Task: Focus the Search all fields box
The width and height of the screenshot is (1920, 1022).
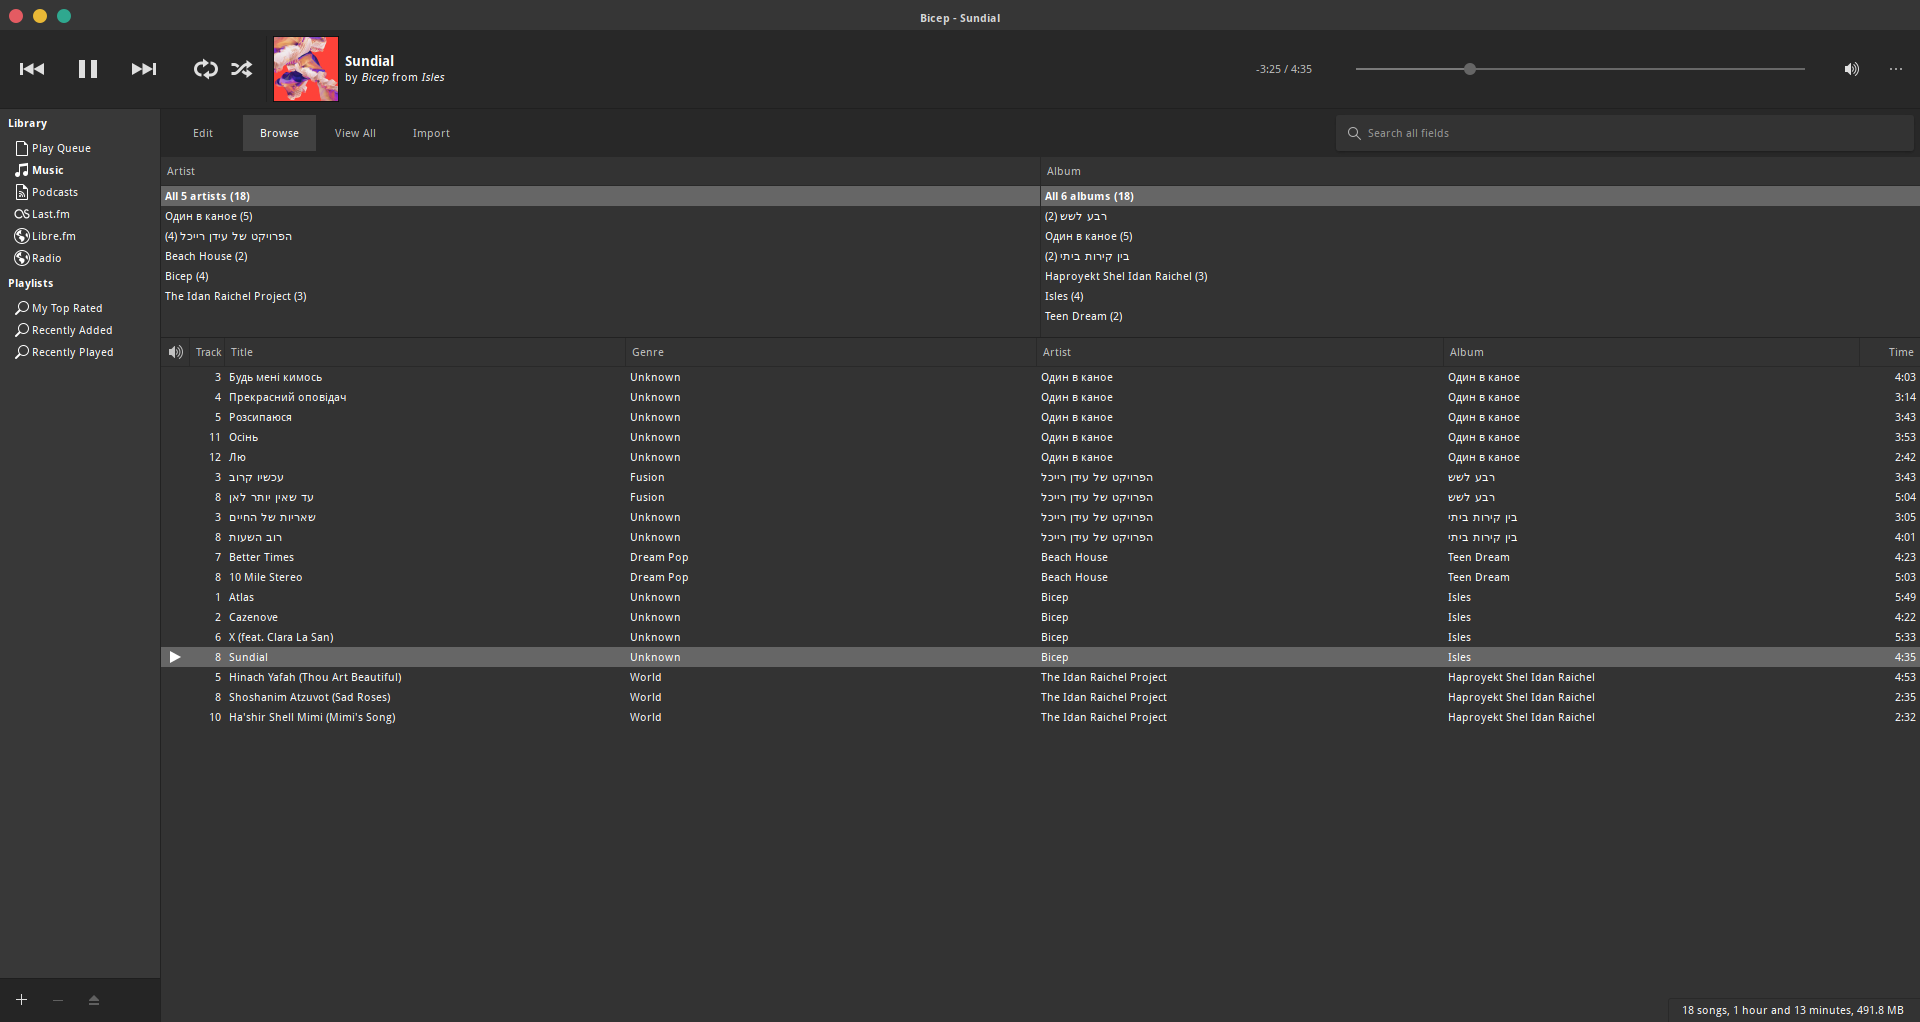Action: tap(1624, 133)
